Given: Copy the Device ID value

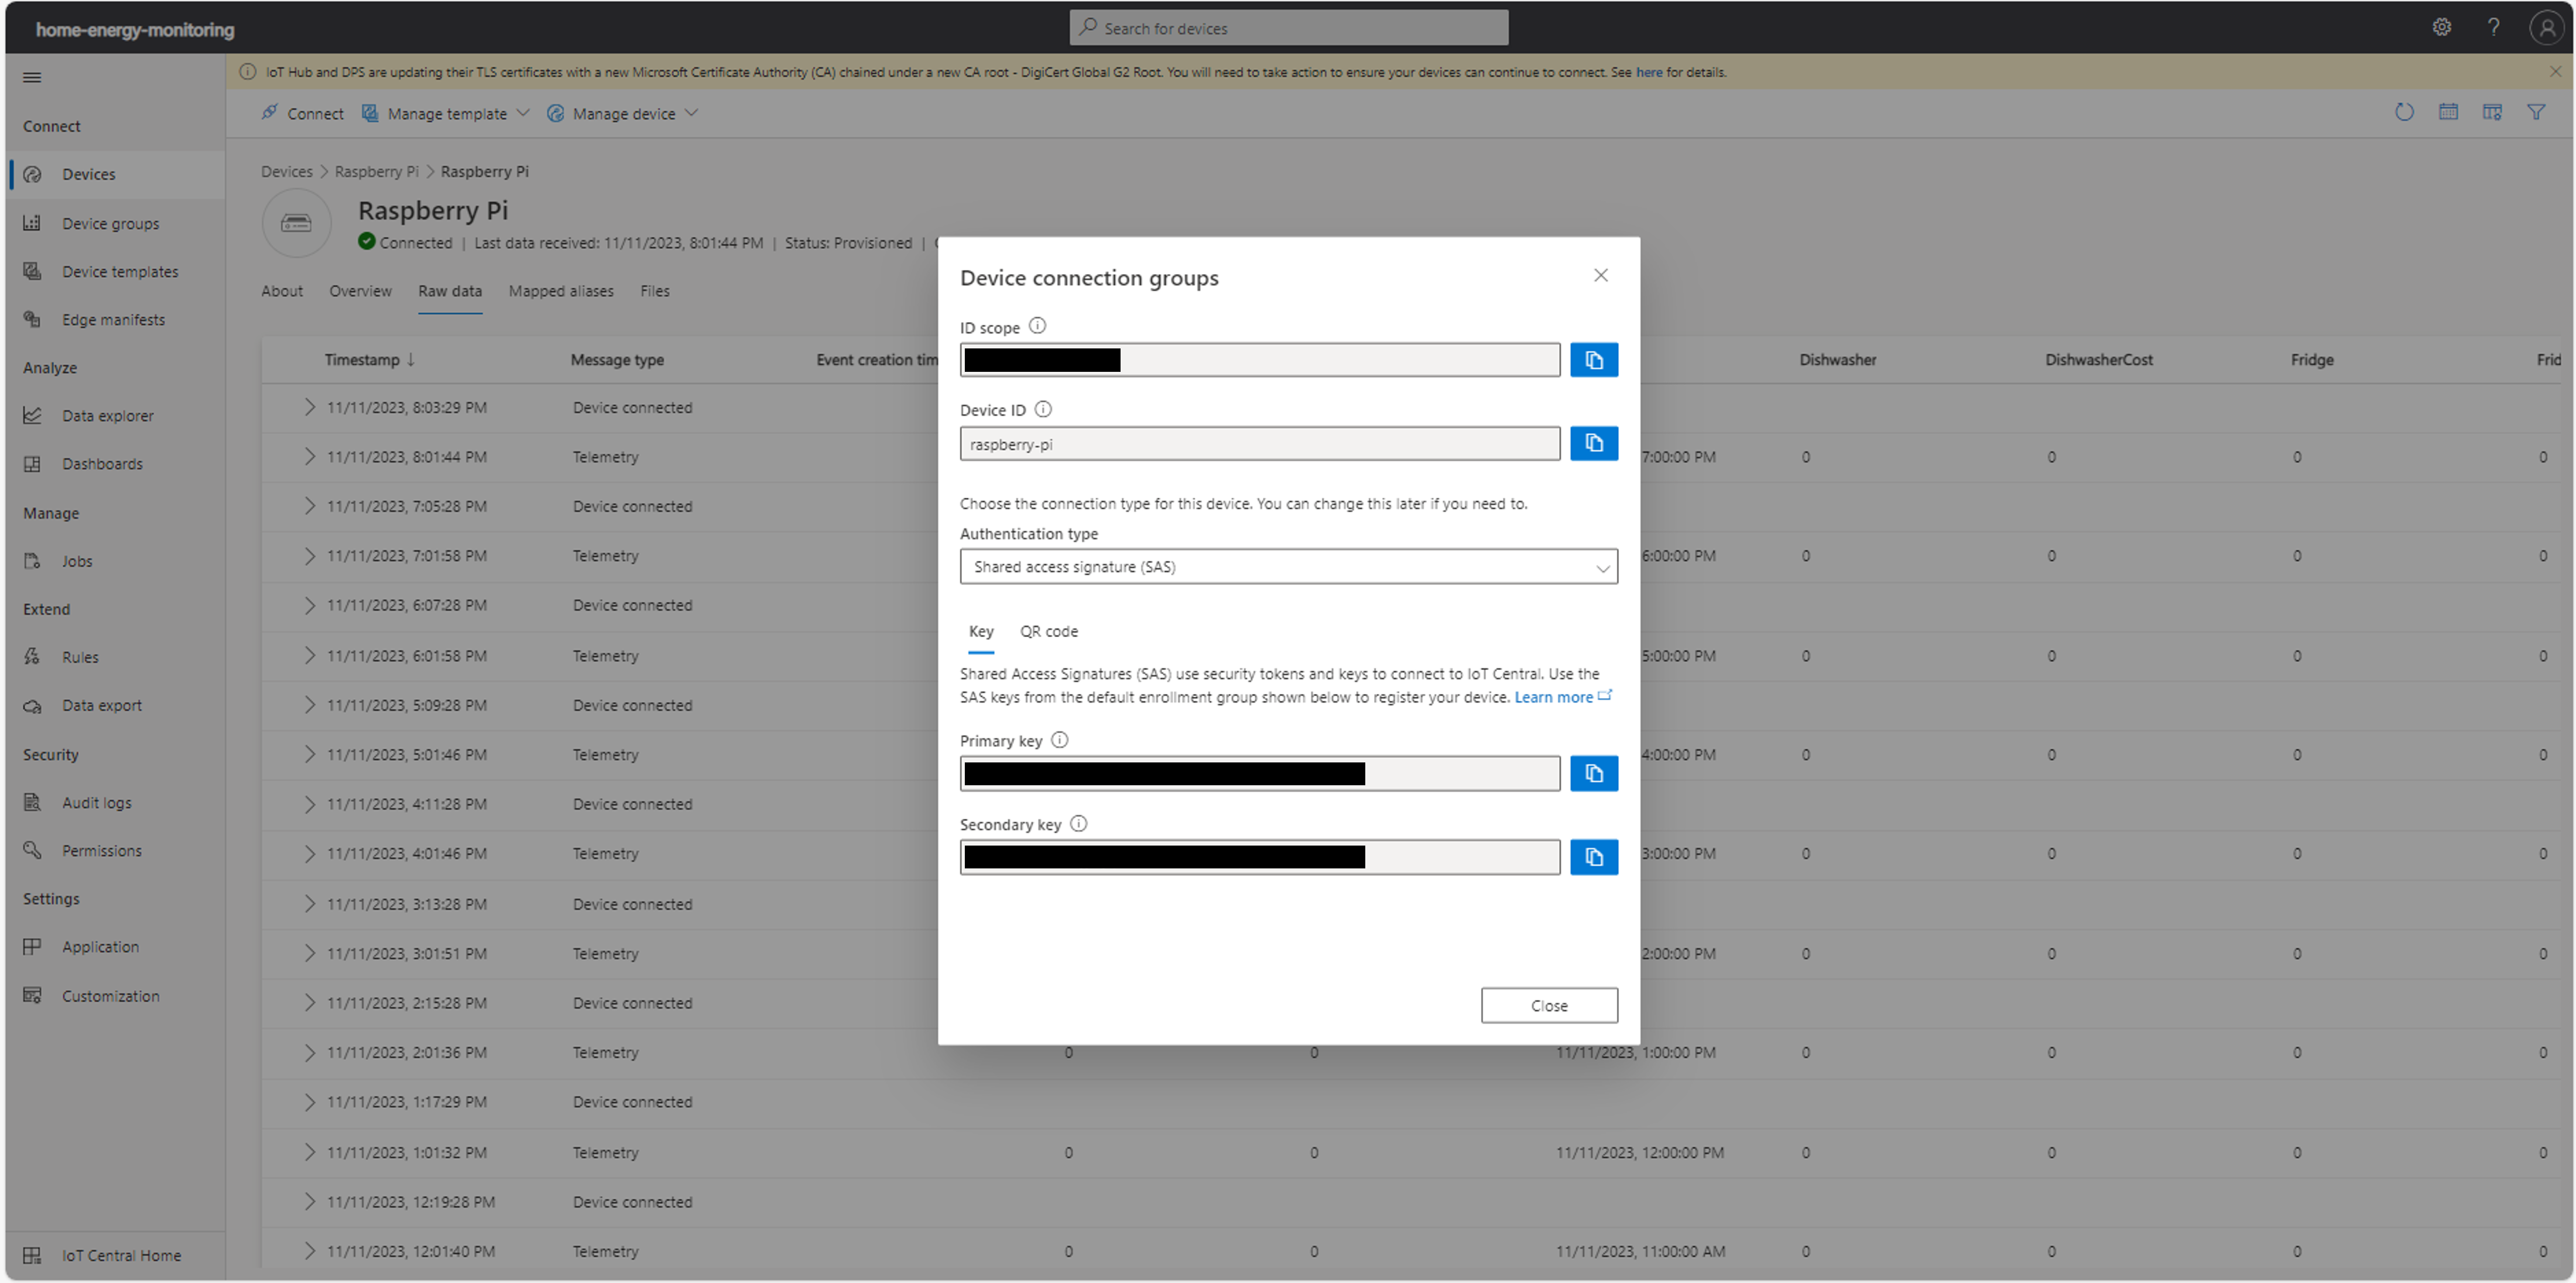Looking at the screenshot, I should [x=1594, y=443].
